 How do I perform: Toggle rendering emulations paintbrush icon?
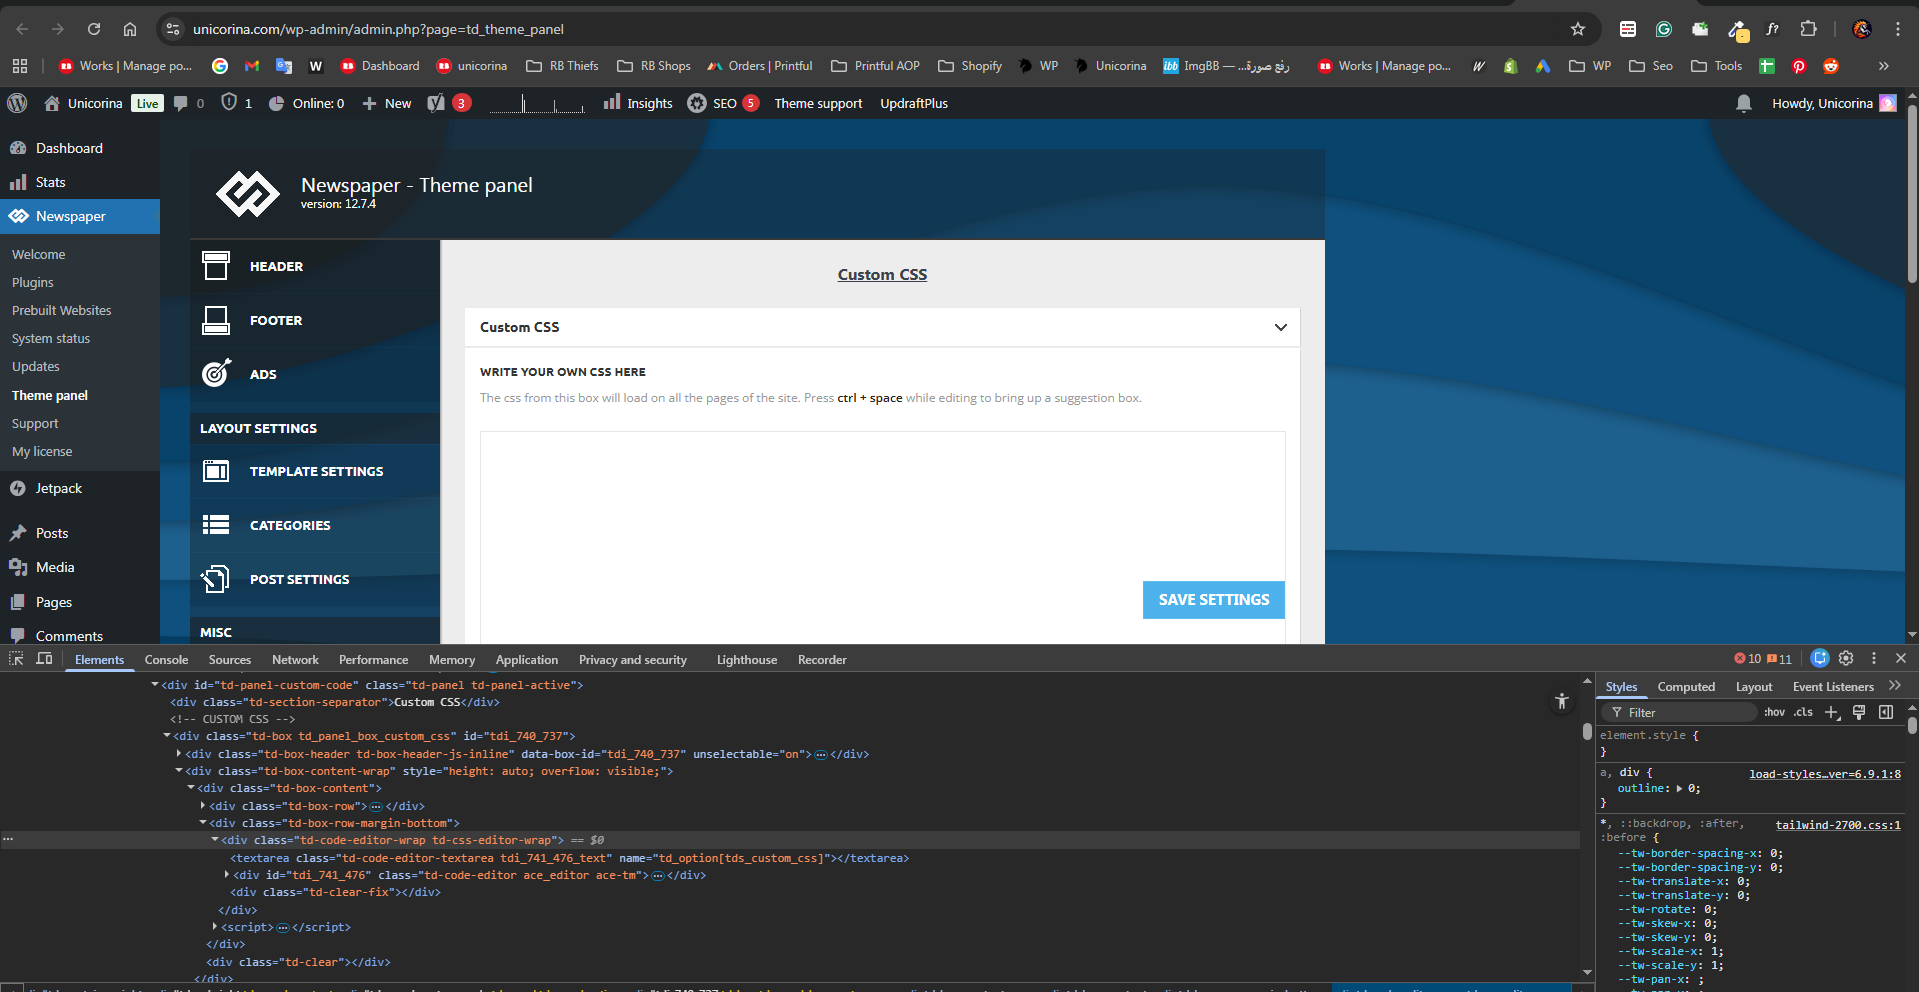click(x=1859, y=712)
